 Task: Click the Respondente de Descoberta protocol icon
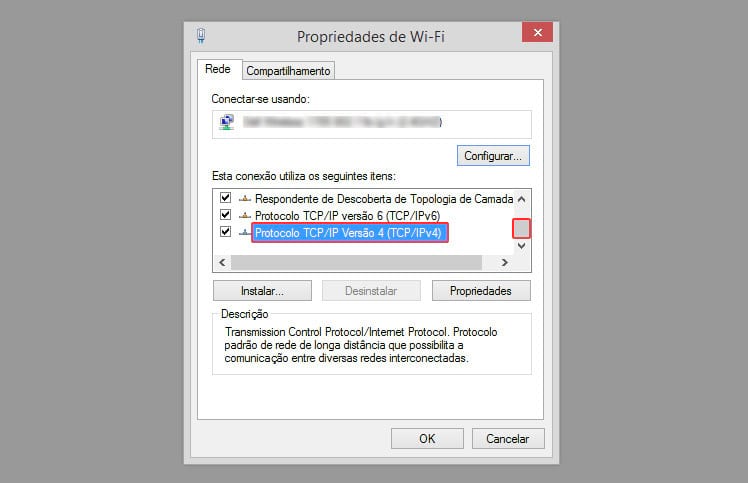pos(245,199)
